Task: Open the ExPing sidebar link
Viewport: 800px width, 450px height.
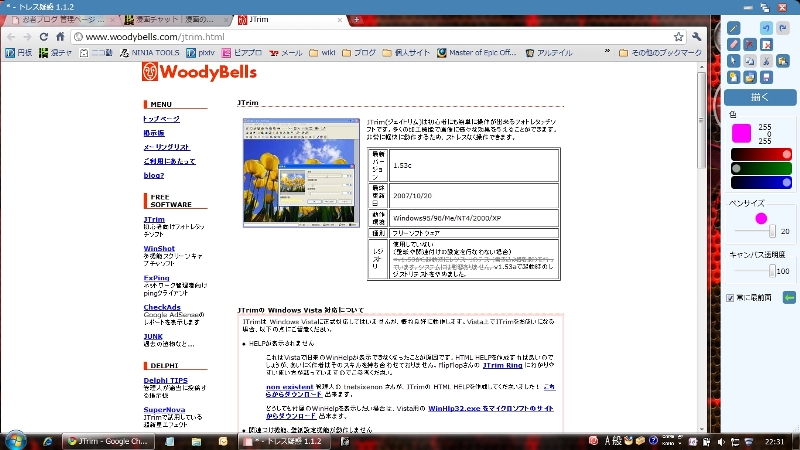Action: 156,278
